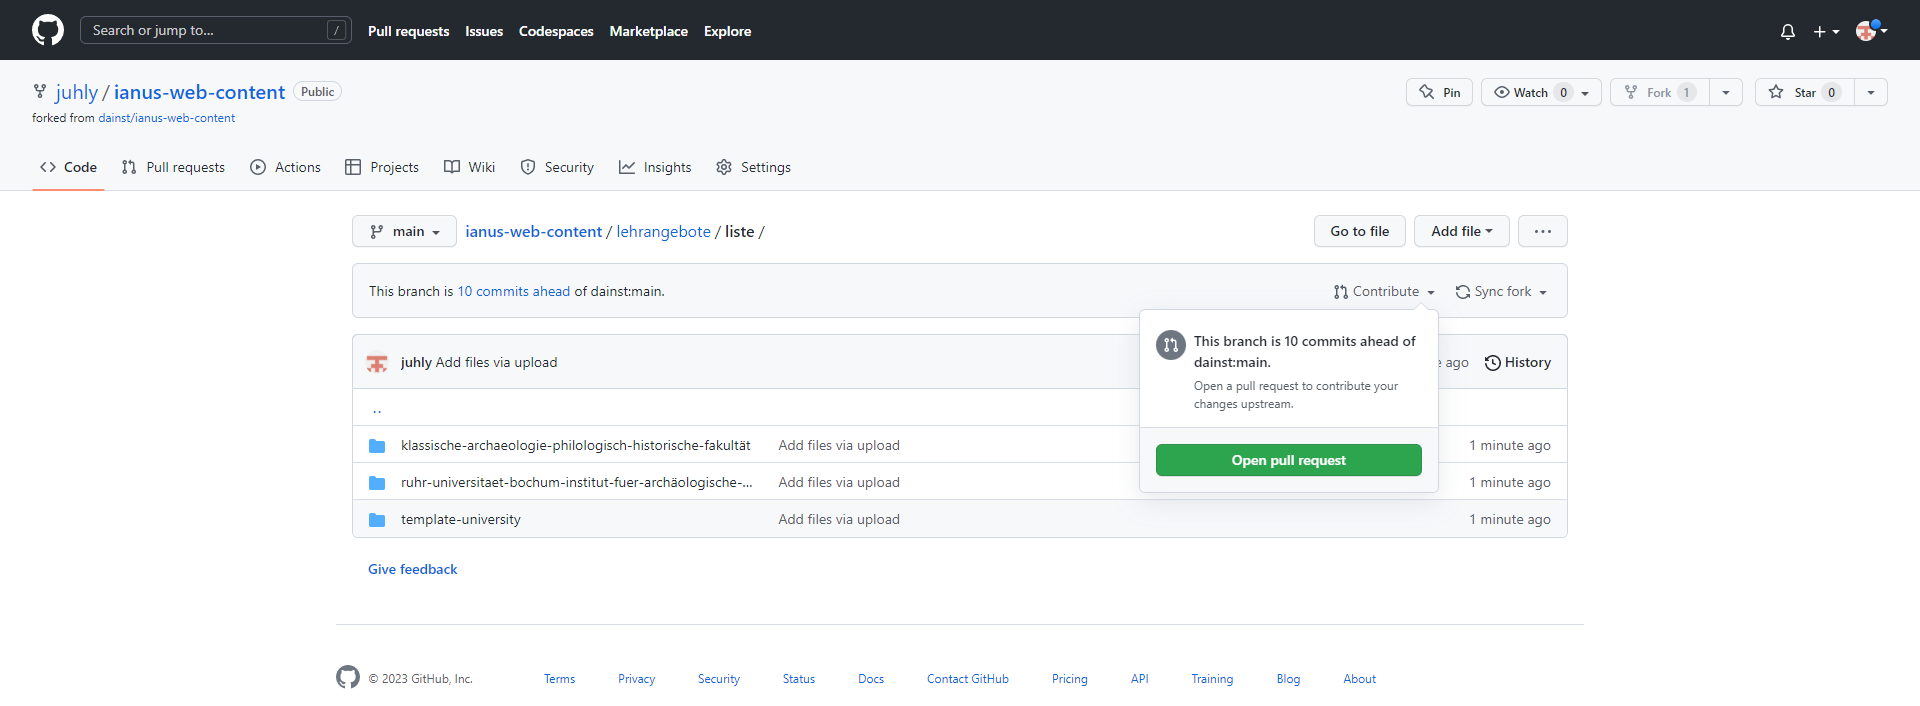Open klassische-archaeologie-philologisch-historische-fakultät folder
This screenshot has width=1920, height=706.
click(575, 445)
